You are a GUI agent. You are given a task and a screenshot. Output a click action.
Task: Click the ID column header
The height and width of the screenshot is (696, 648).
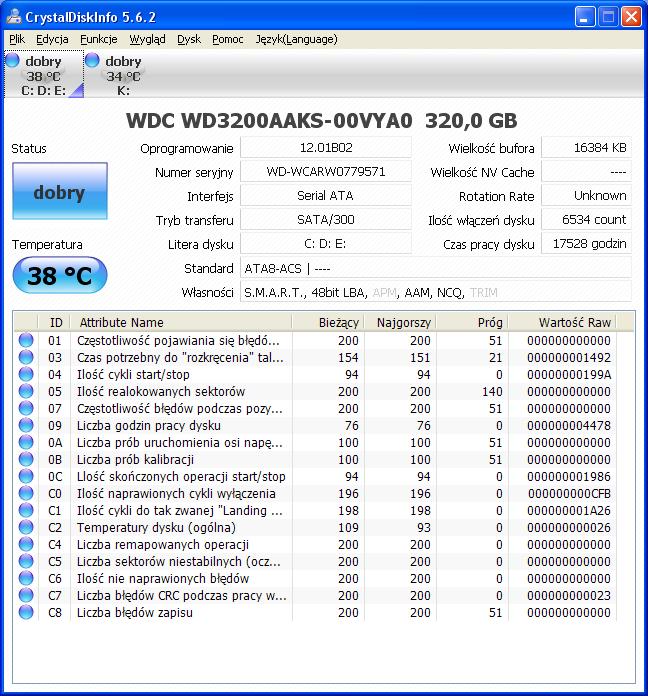54,322
